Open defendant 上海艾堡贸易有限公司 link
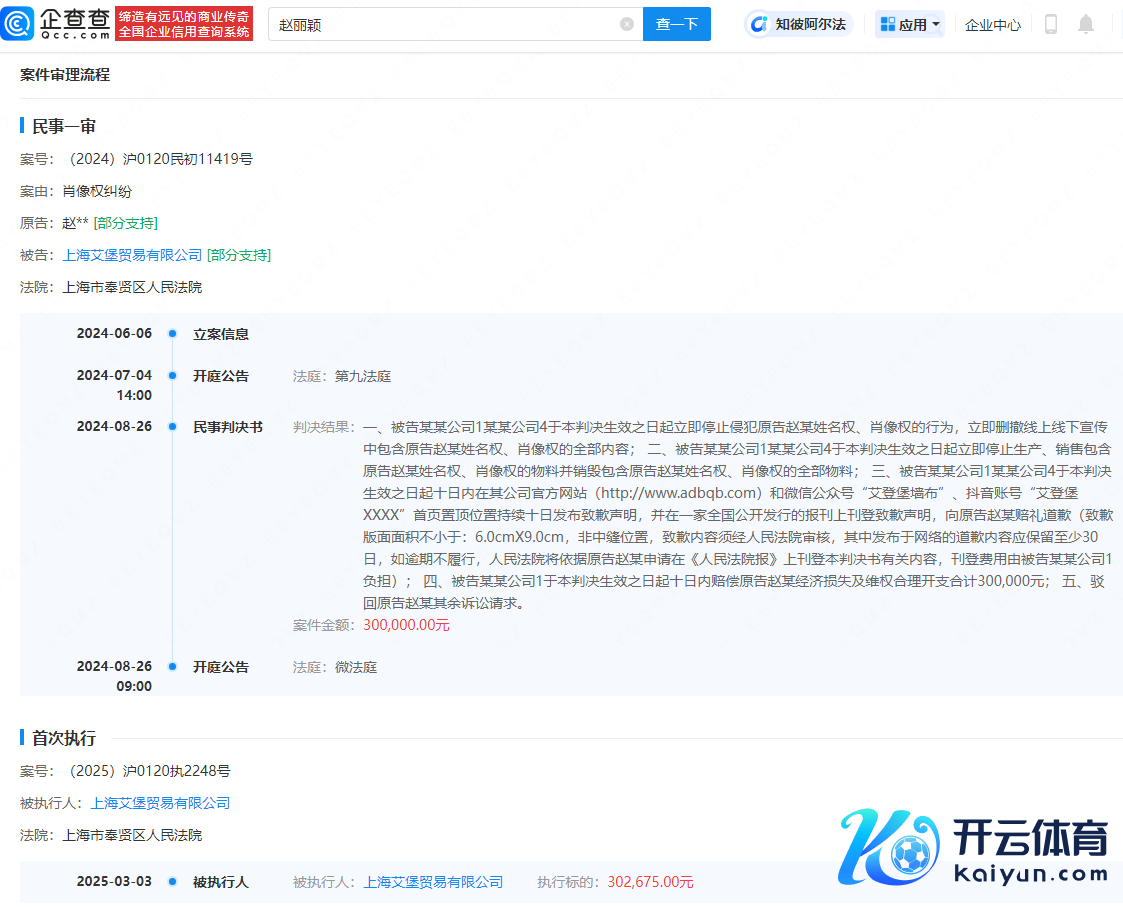Viewport: 1123px width, 907px height. point(132,255)
